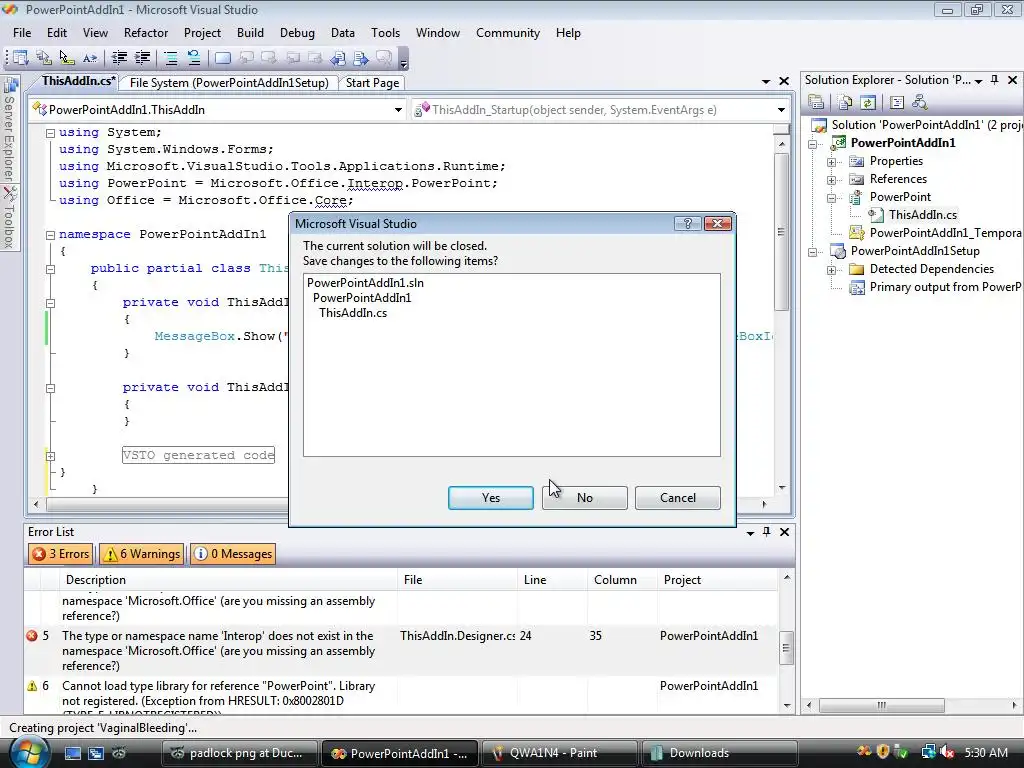Collapse the PowerPointAddIn1 project node

812,144
